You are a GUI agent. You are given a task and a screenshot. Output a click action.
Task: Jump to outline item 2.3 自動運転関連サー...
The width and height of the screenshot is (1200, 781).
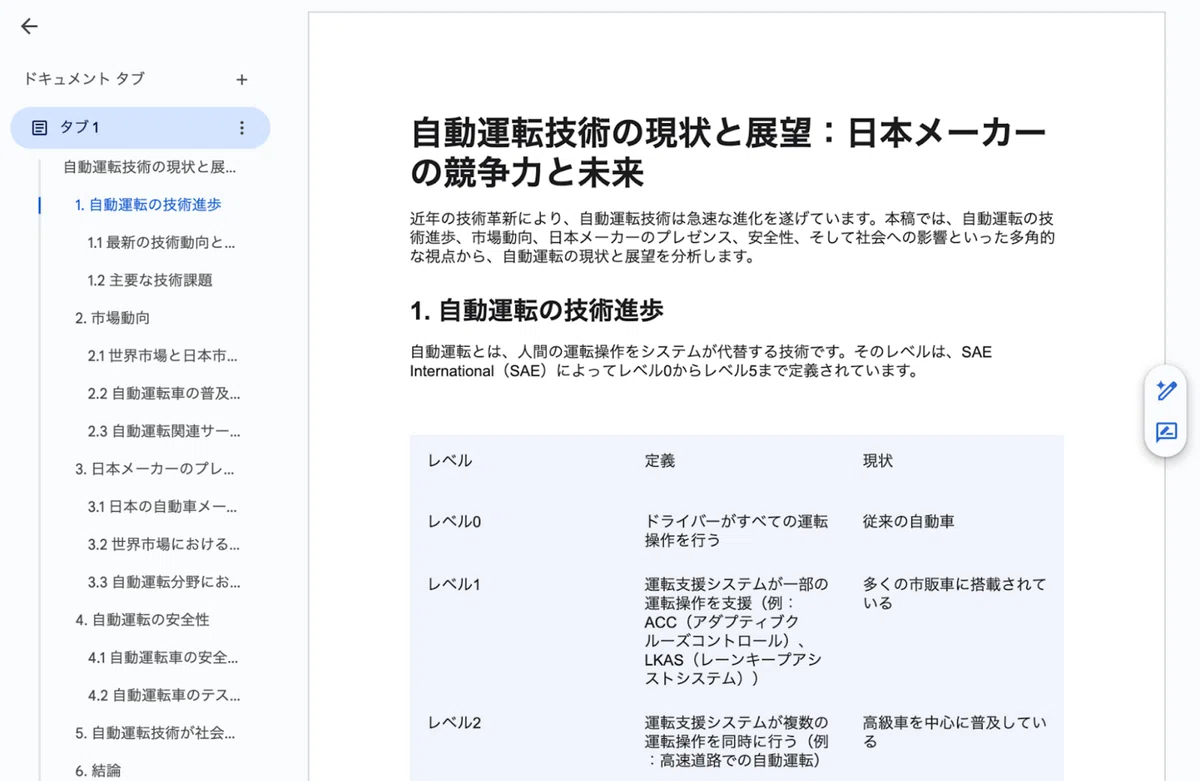164,433
